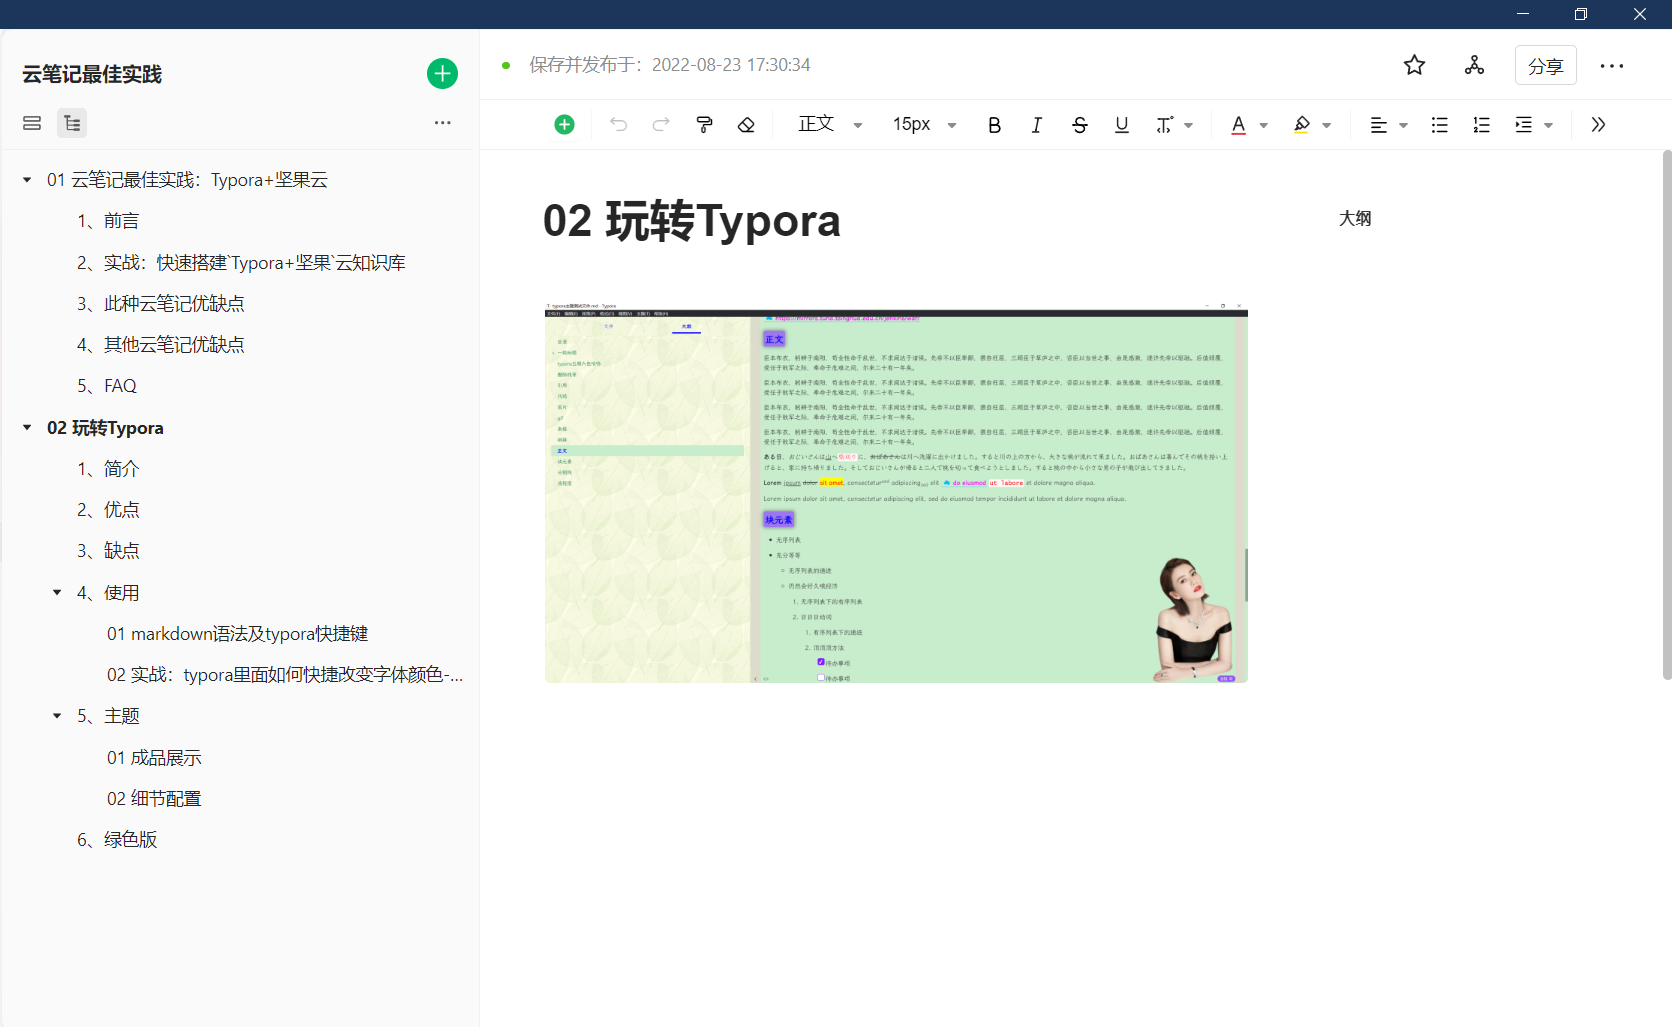1672x1027 pixels.
Task: Open note more options ellipsis in header
Action: pos(1612,66)
